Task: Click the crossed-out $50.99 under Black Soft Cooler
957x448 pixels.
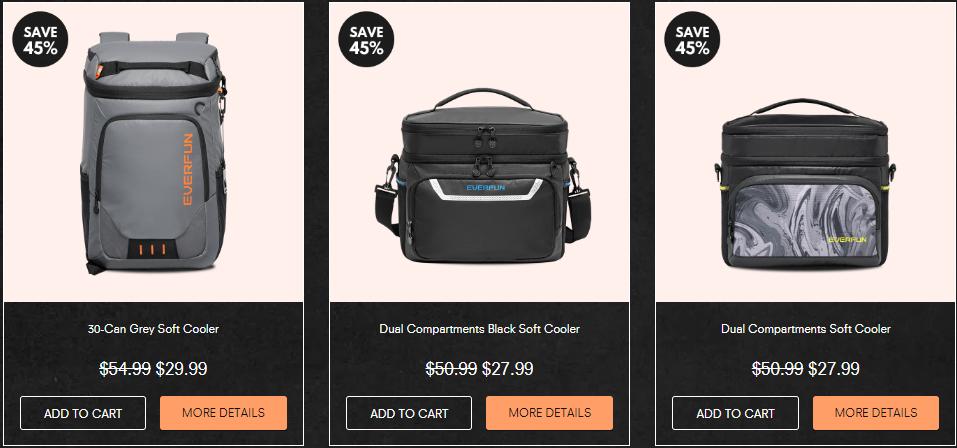Action: [x=451, y=369]
